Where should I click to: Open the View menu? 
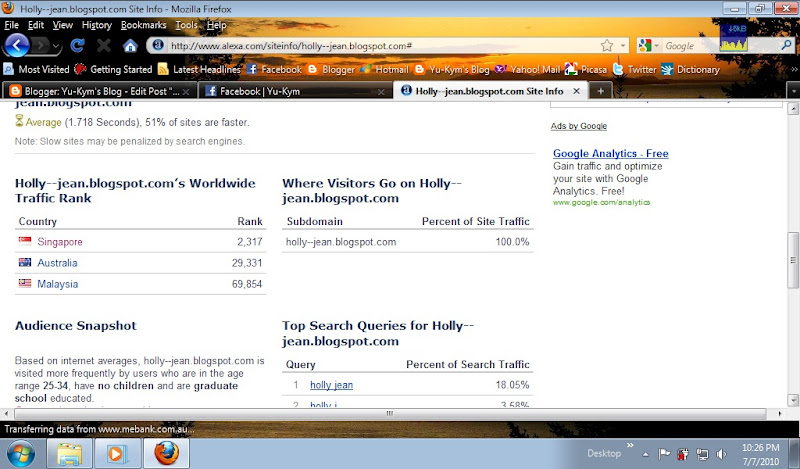click(x=62, y=25)
